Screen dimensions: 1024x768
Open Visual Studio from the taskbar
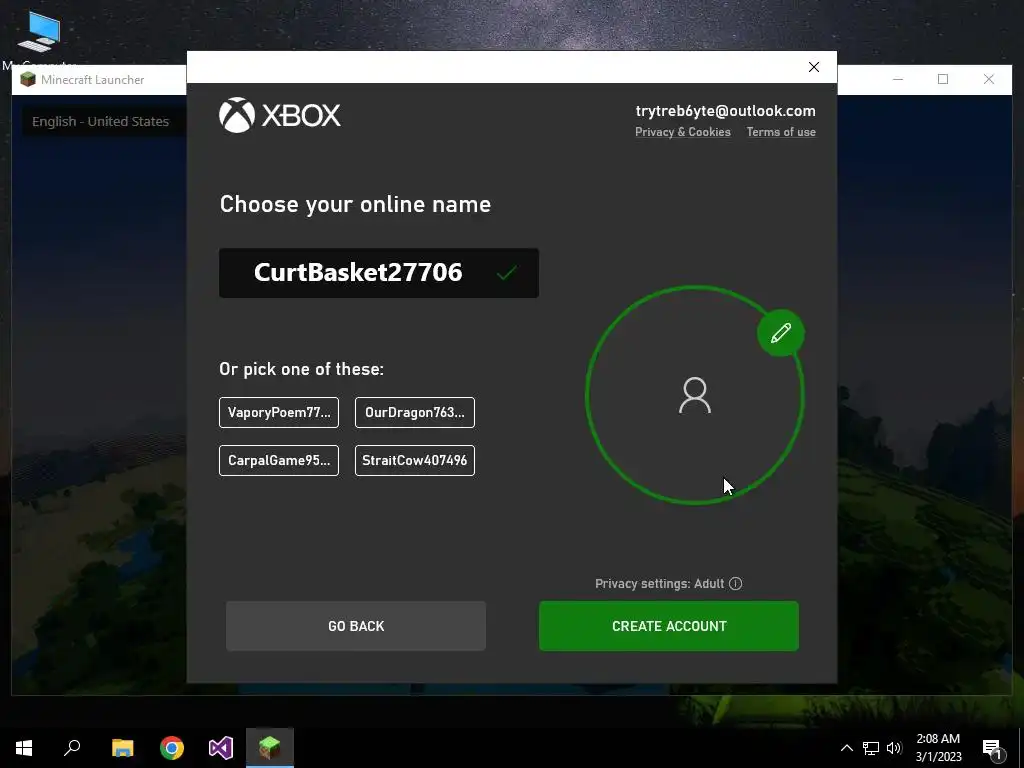tap(221, 748)
